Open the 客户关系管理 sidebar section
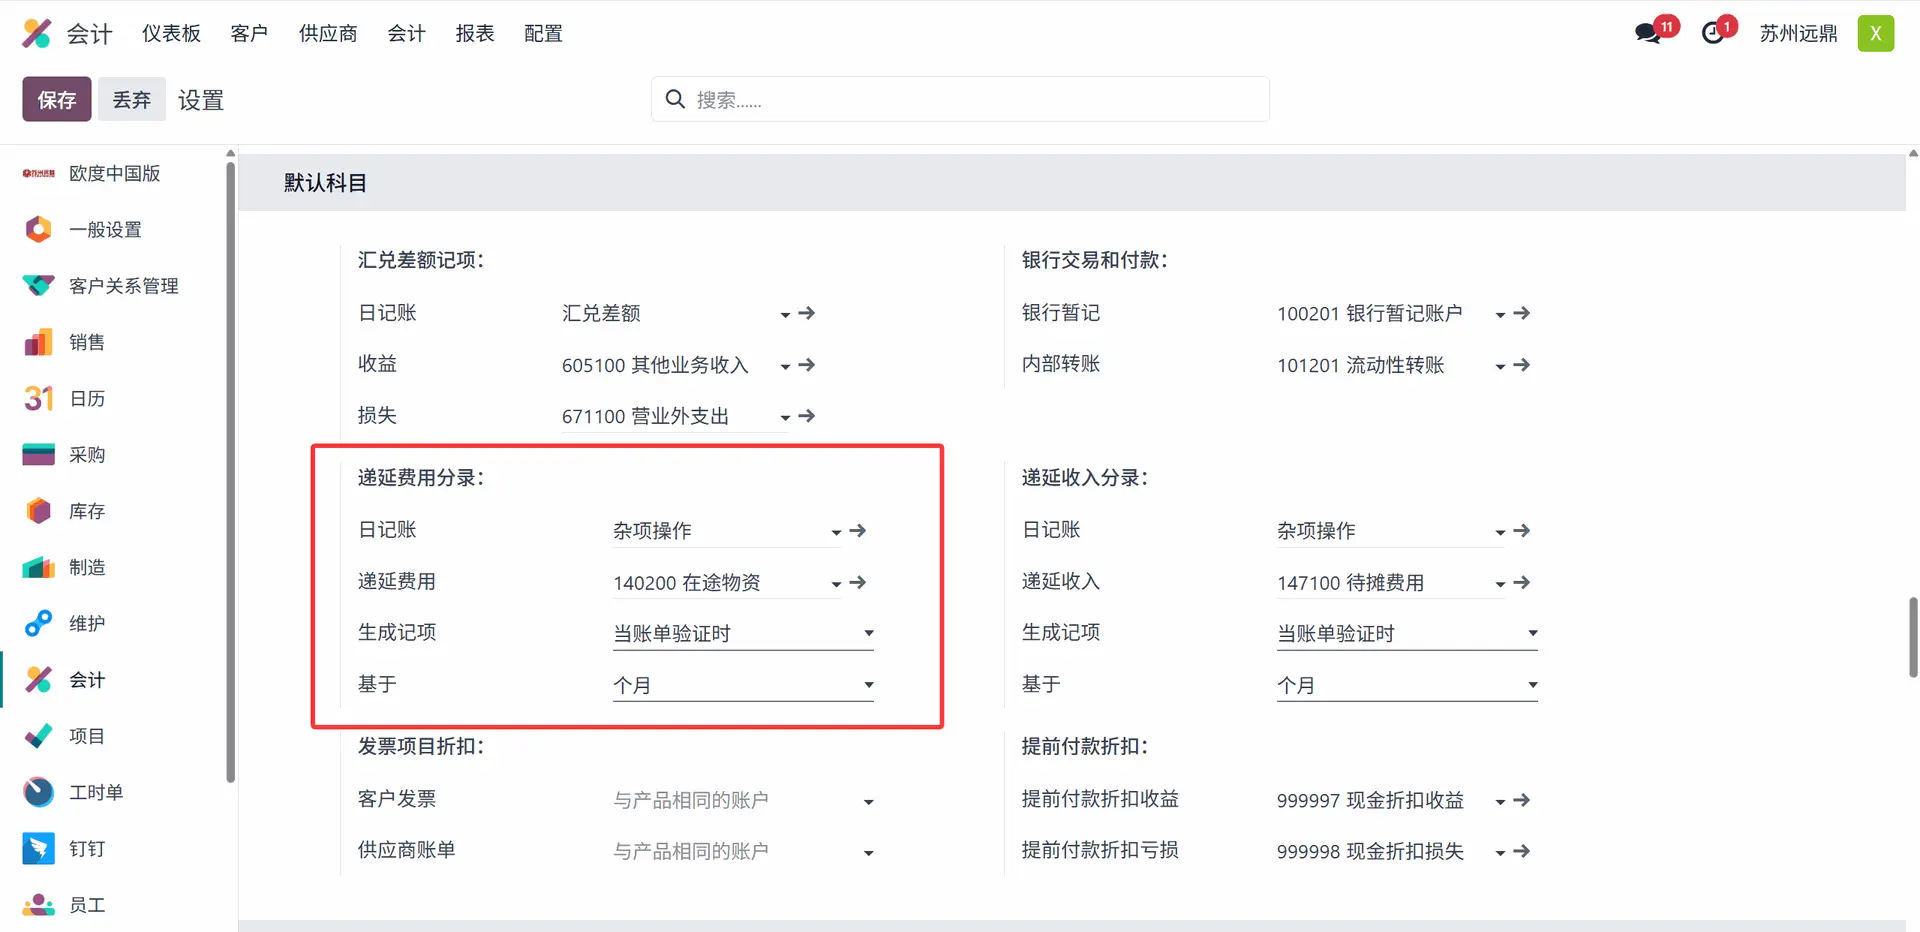The height and width of the screenshot is (932, 1920). 123,286
